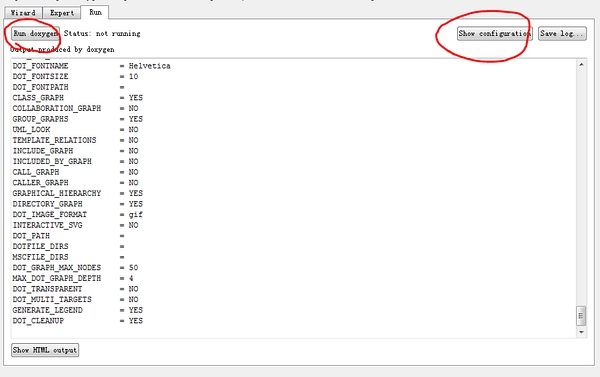Viewport: 600px width, 377px height.
Task: Click the GENERATE_LEGEND line
Action: tap(78, 310)
